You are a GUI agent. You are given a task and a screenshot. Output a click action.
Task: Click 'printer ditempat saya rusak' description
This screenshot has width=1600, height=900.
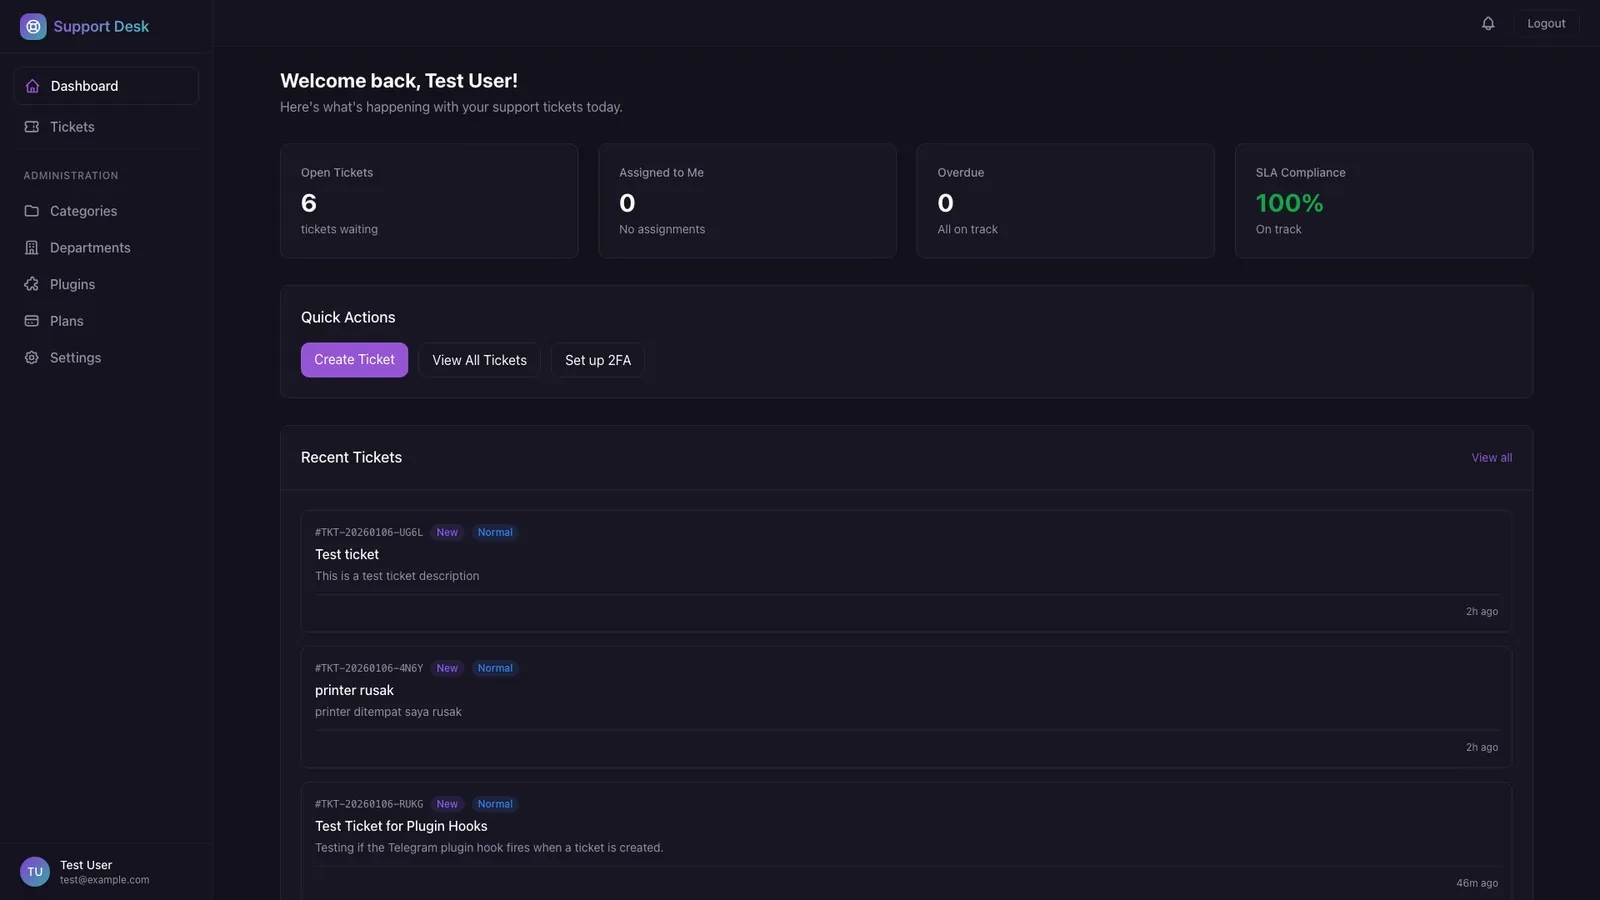click(x=388, y=712)
